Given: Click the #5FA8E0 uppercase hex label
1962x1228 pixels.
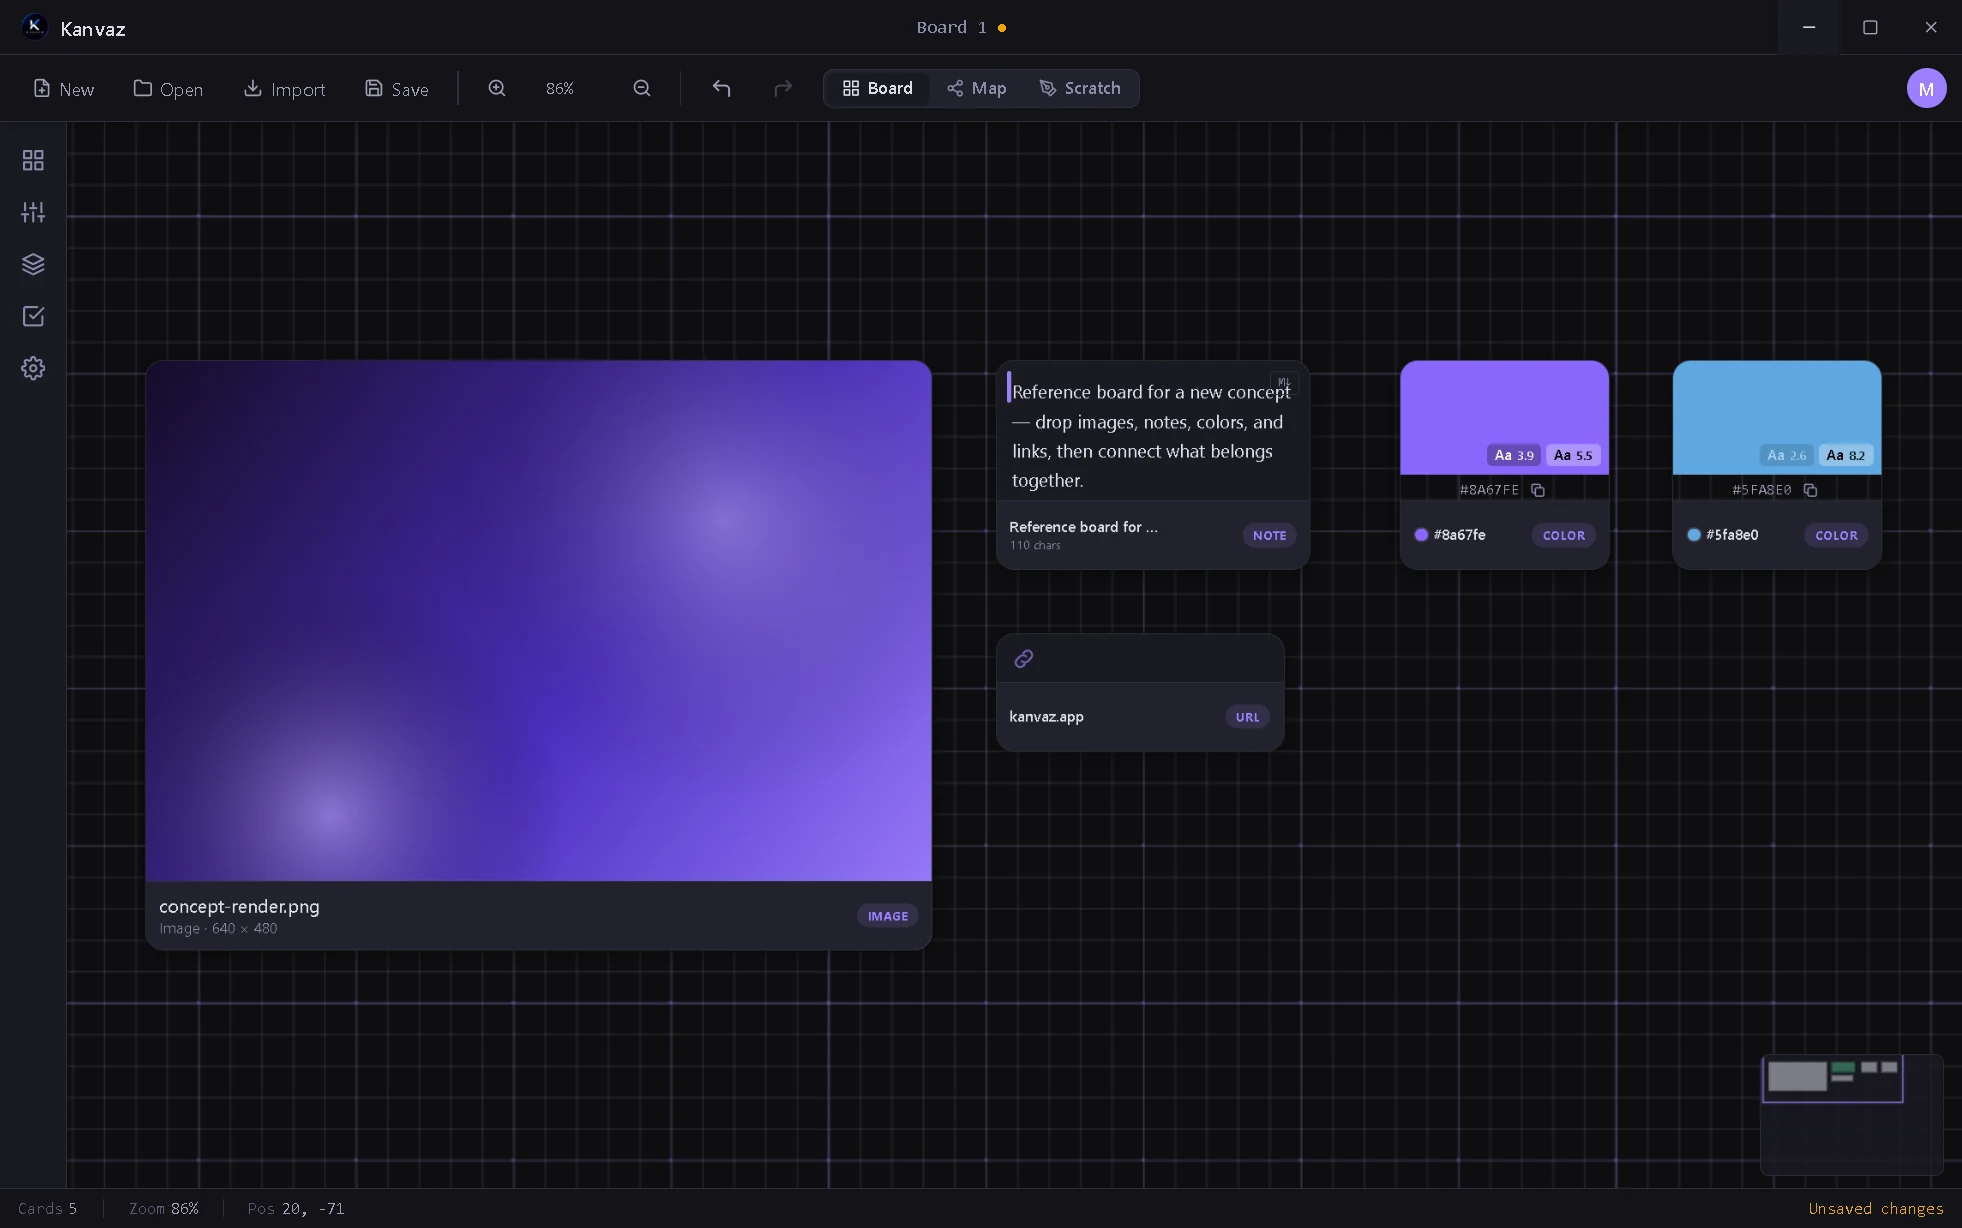Looking at the screenshot, I should pyautogui.click(x=1761, y=490).
